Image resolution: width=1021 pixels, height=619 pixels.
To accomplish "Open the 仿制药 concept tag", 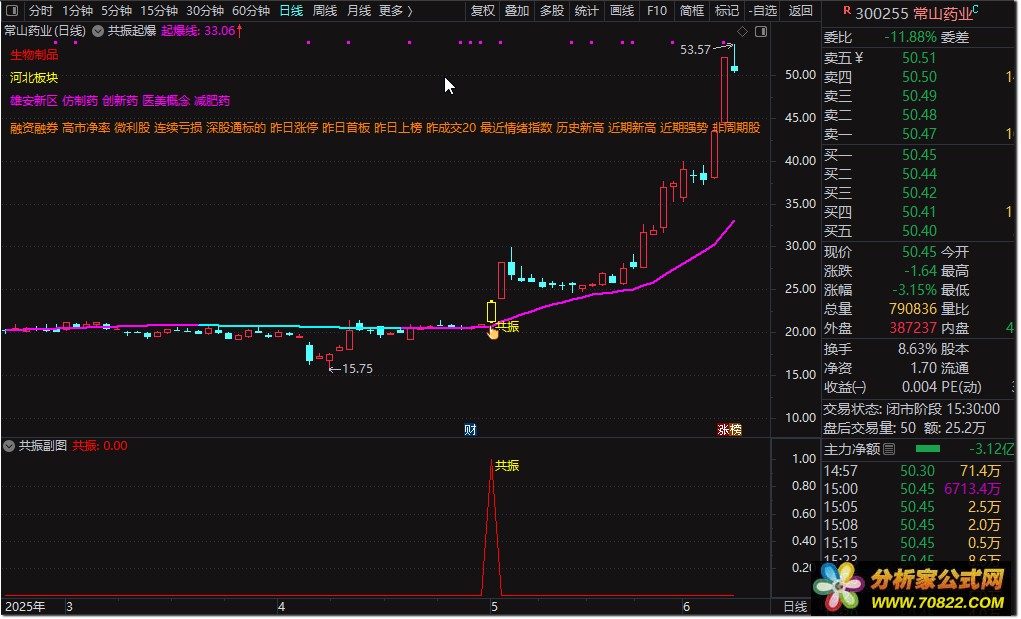I will [x=80, y=101].
